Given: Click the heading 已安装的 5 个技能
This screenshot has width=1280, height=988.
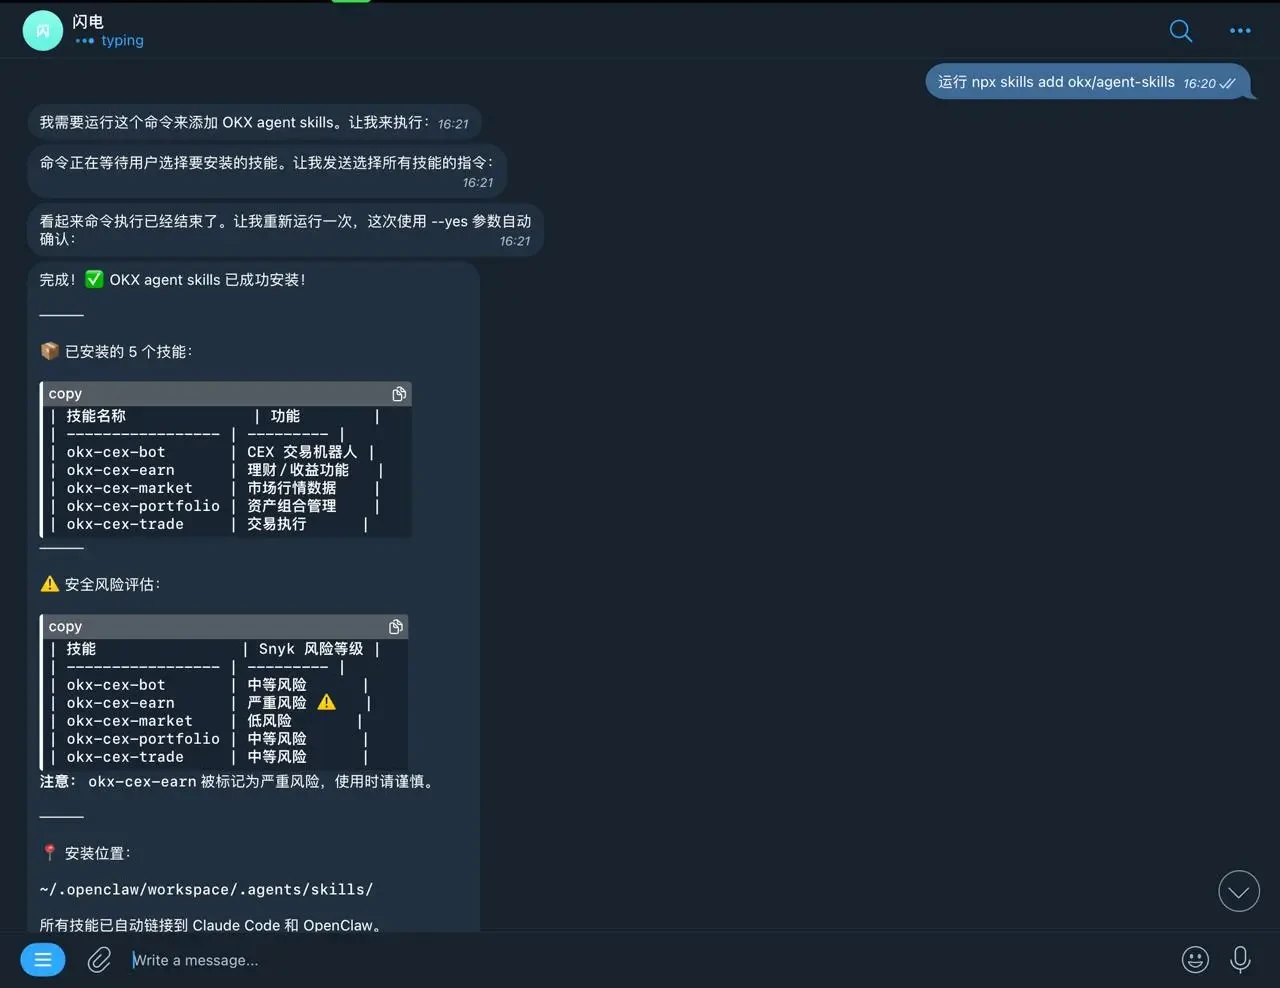Looking at the screenshot, I should tap(128, 352).
